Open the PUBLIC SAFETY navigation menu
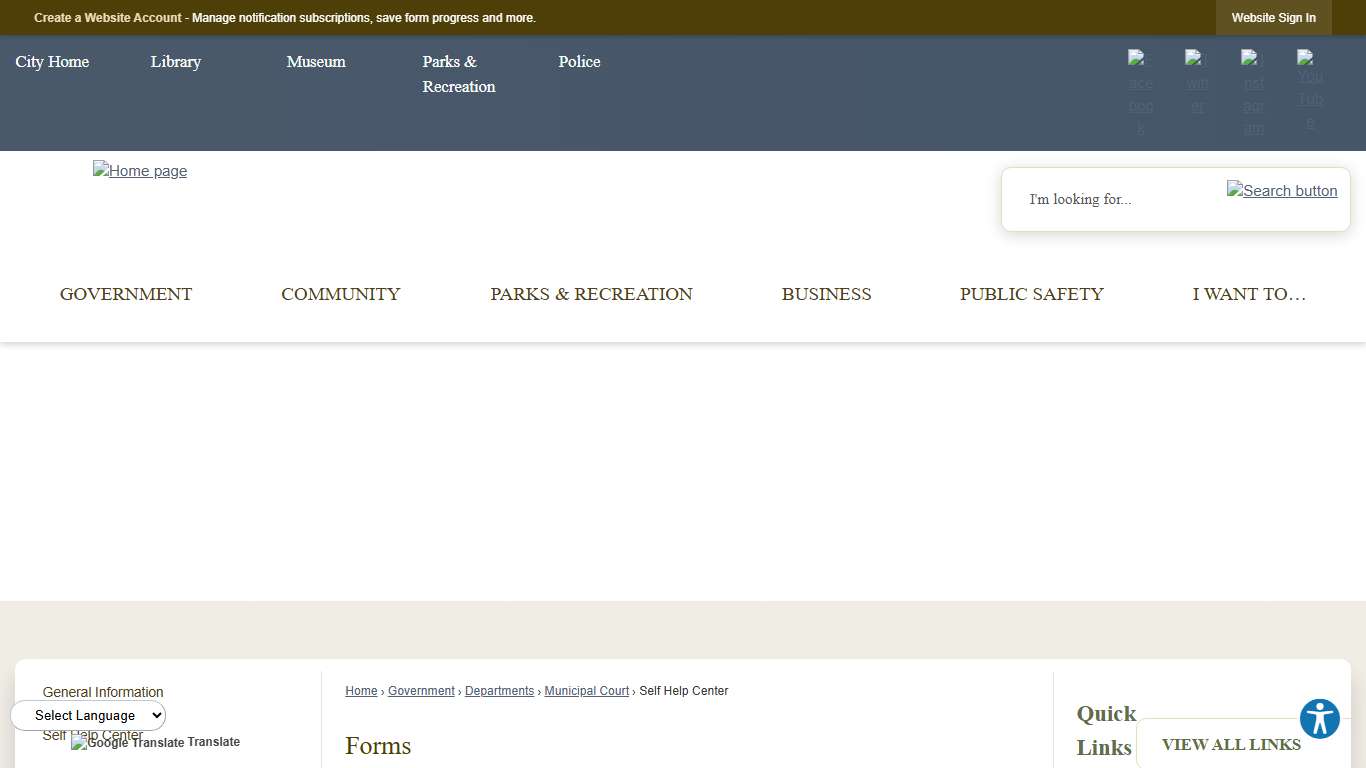1366x768 pixels. [x=1031, y=294]
